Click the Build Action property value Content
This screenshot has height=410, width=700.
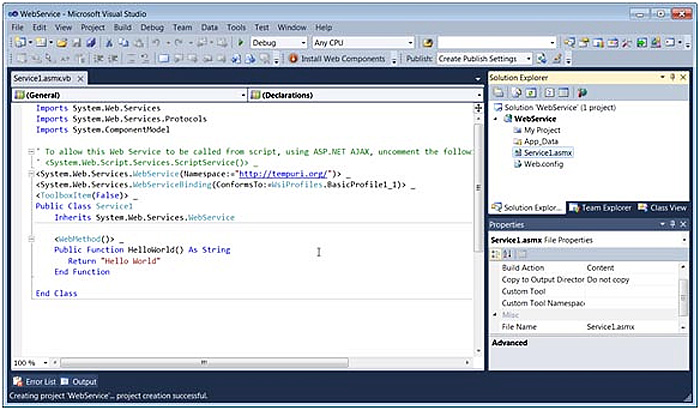tap(600, 268)
